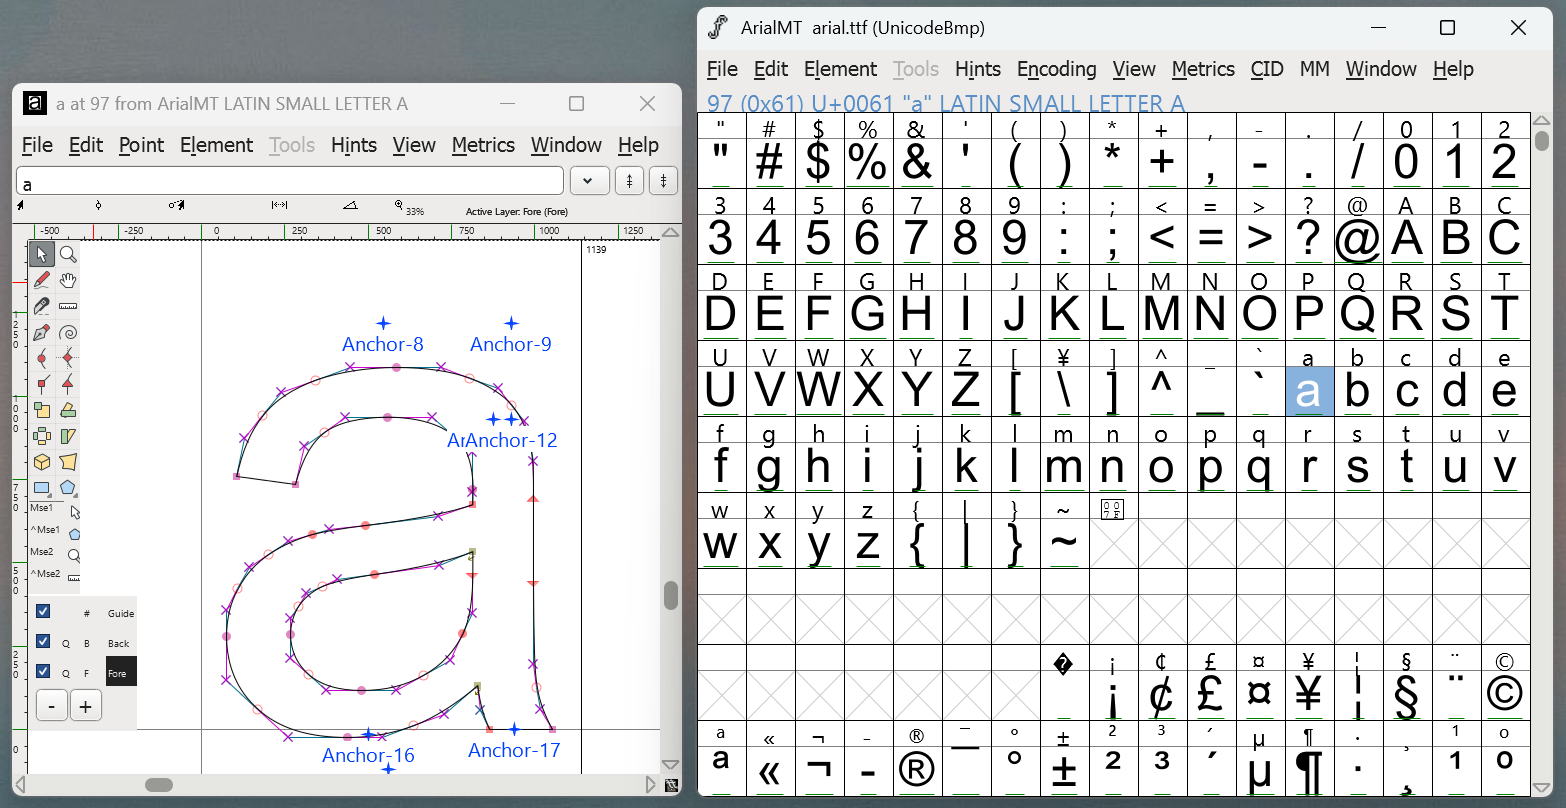Open the word list dropdown beside the text field

589,180
